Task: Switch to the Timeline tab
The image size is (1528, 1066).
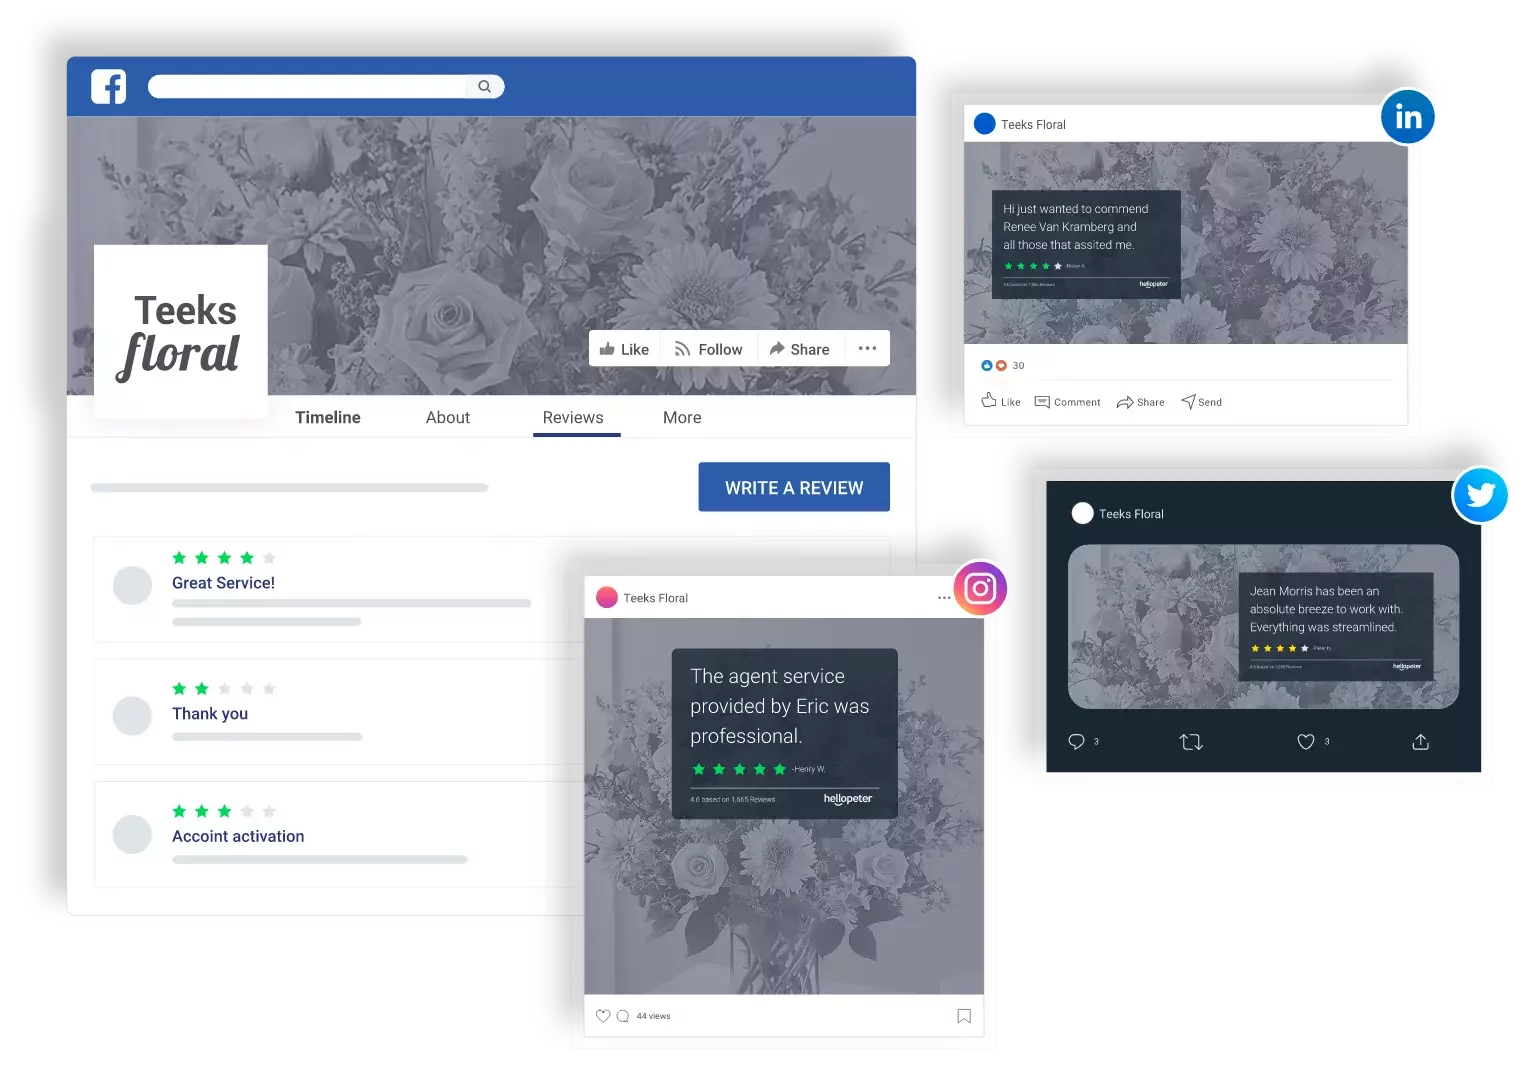Action: [x=327, y=417]
